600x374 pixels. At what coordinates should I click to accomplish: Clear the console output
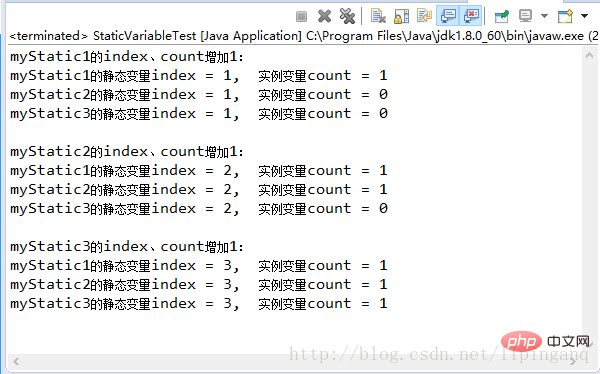click(x=378, y=16)
